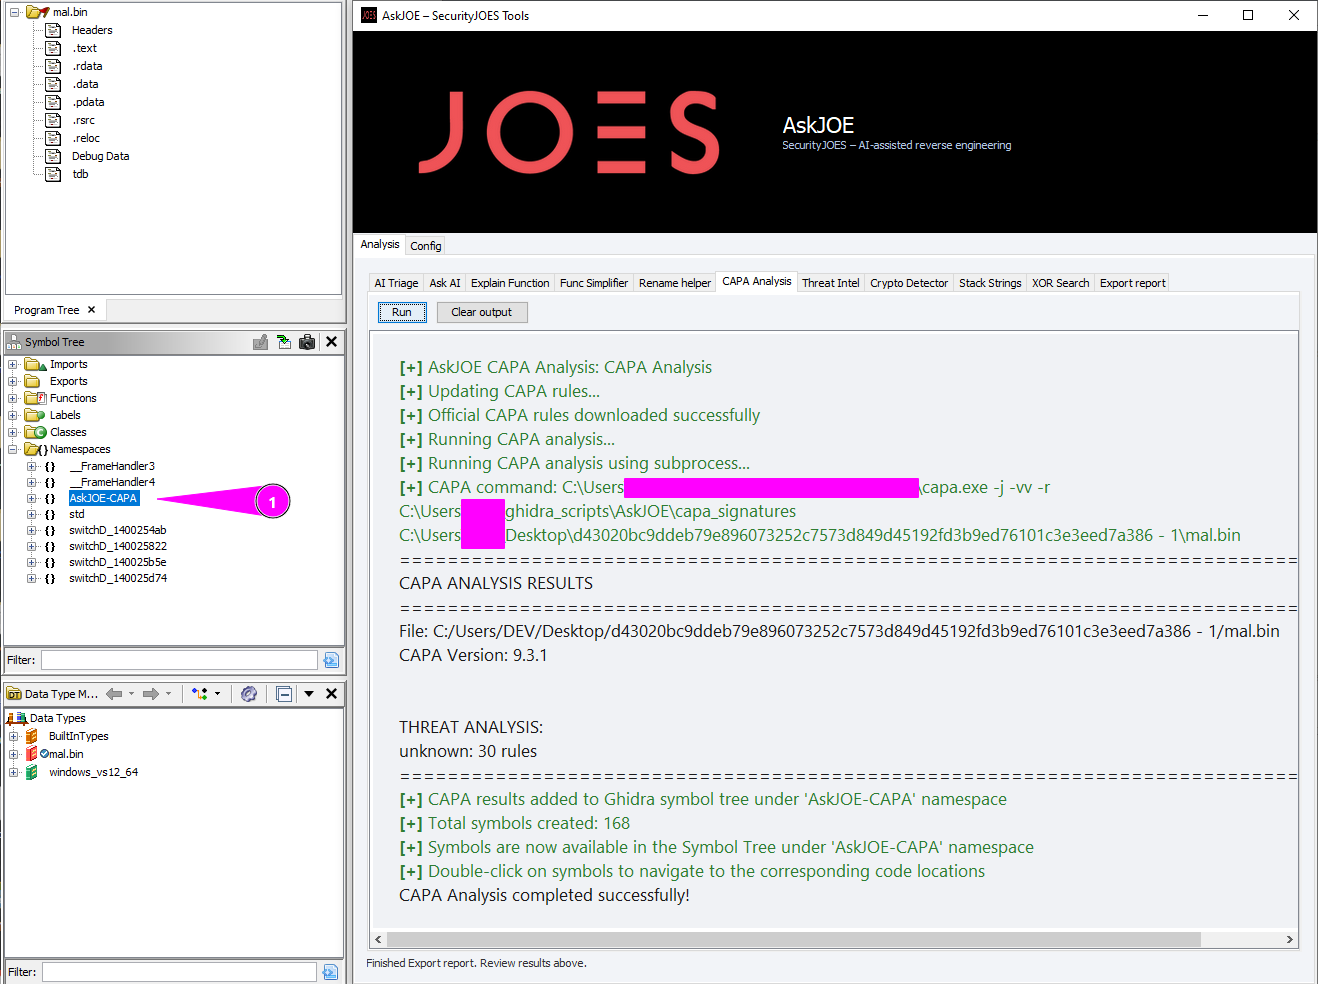Open the back-history dropdown in Data Type Manager
This screenshot has width=1318, height=984.
click(131, 694)
